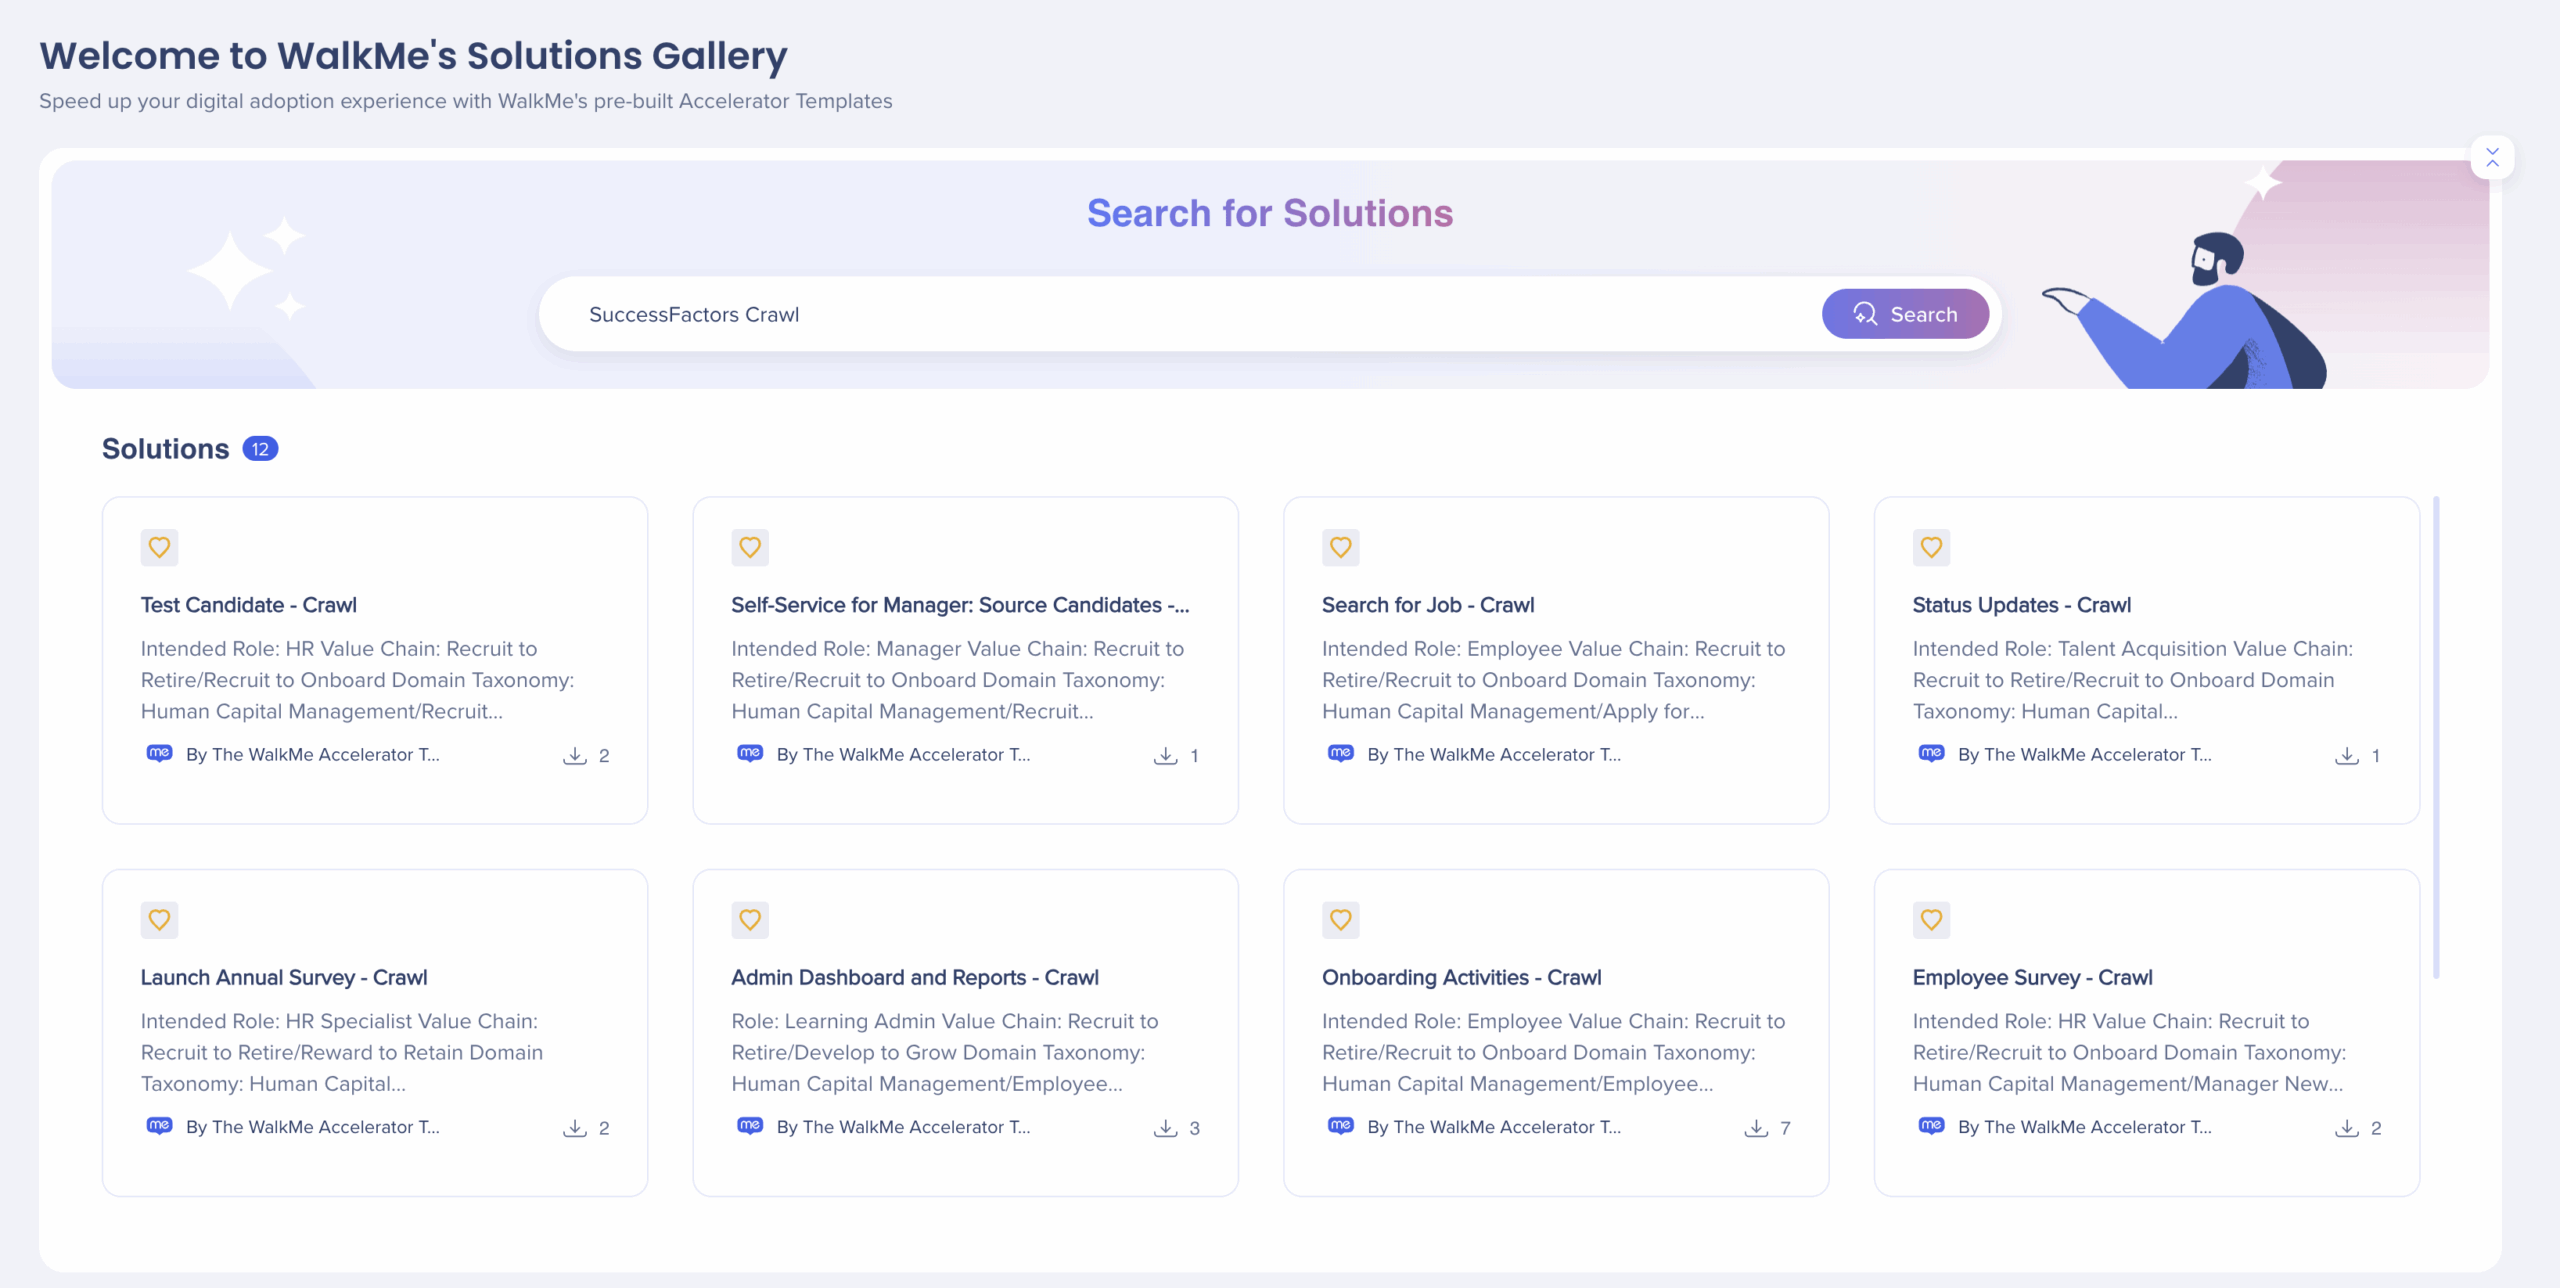
Task: Favorite the Test Candidate - Crawl card
Action: [159, 547]
